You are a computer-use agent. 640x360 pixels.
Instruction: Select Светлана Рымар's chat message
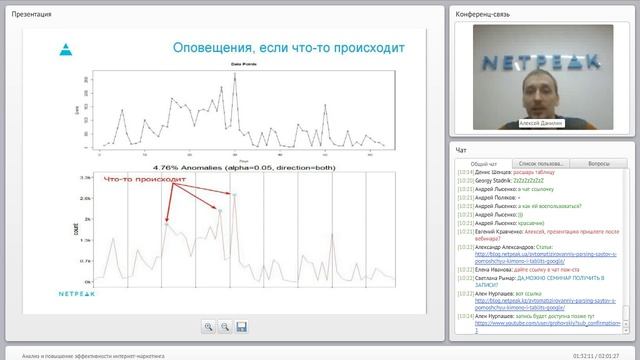pos(531,281)
